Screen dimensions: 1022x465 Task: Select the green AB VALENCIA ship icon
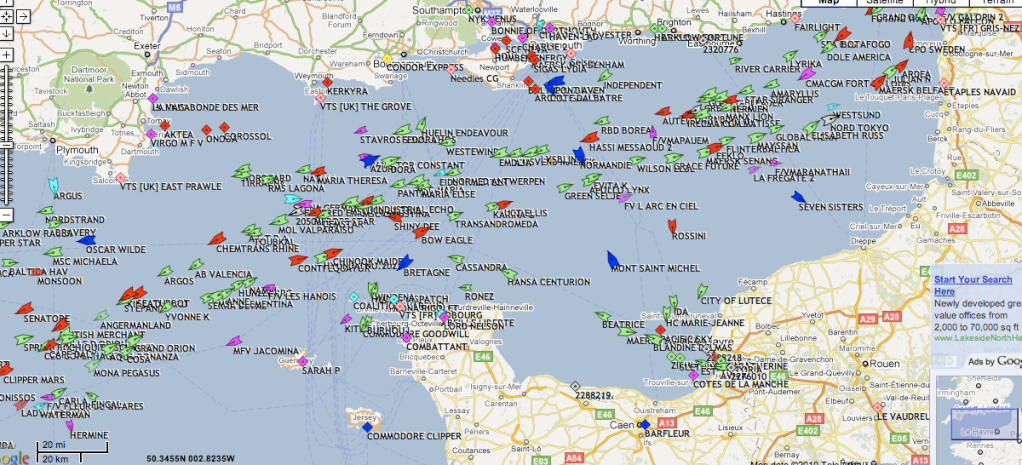[196, 264]
